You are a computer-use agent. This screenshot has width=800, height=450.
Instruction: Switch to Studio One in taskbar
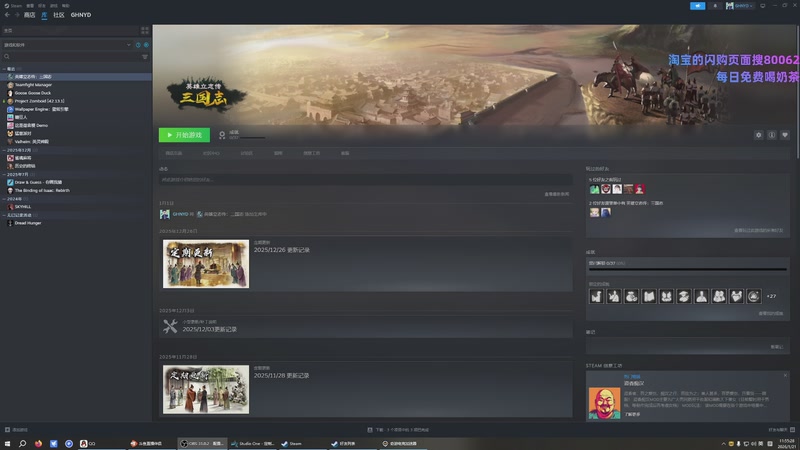point(252,444)
